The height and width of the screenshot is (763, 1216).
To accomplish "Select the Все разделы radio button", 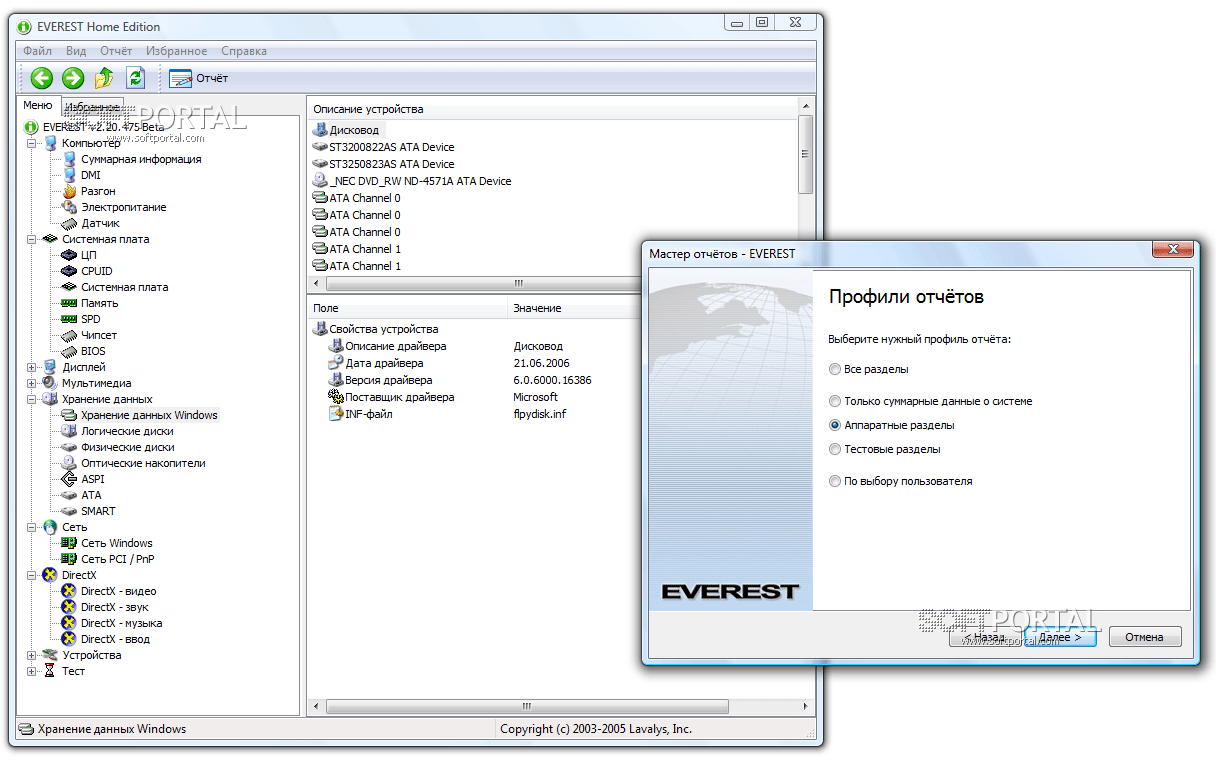I will (835, 369).
